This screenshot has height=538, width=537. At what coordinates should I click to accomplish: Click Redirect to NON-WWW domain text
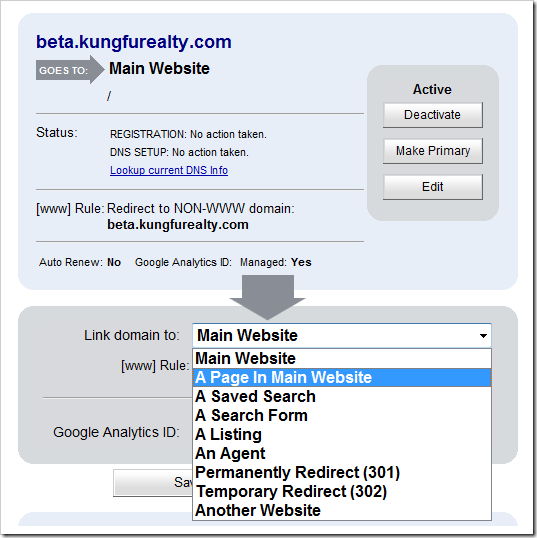[x=201, y=209]
